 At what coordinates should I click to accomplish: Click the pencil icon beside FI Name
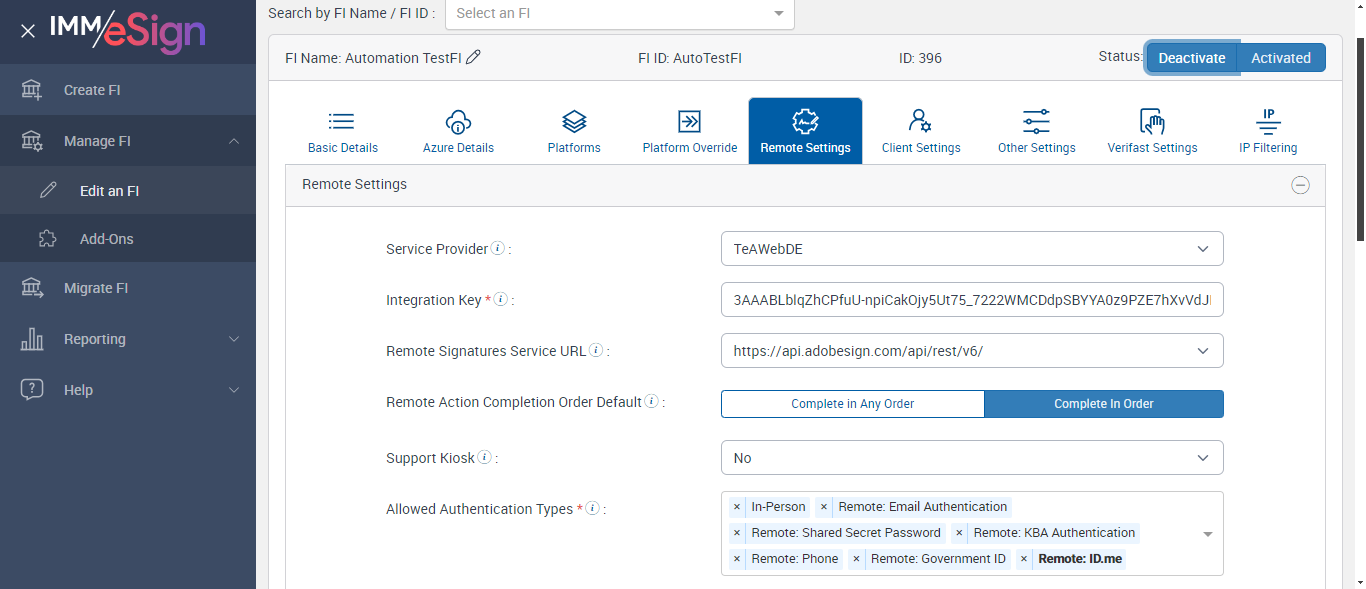click(x=474, y=58)
